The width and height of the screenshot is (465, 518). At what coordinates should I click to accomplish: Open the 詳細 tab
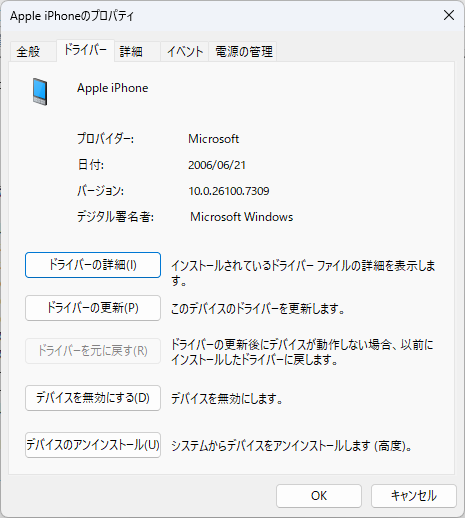coord(137,52)
